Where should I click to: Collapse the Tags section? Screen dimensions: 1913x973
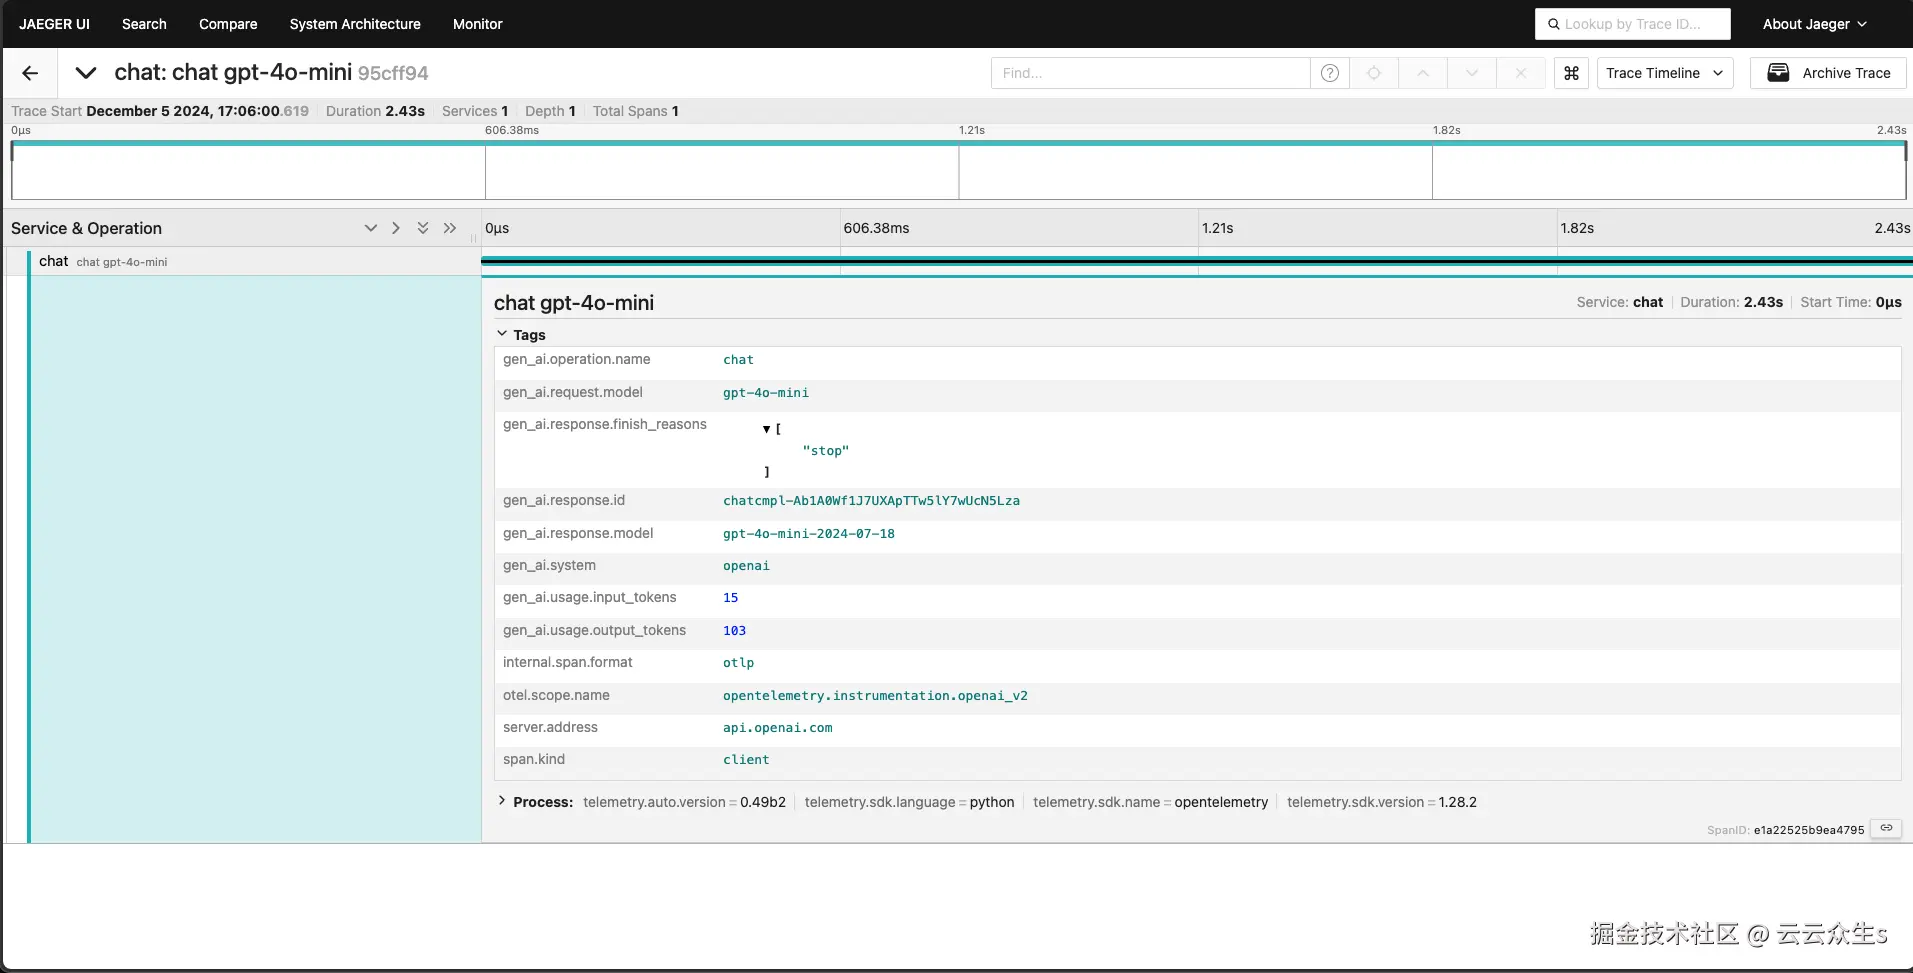click(x=521, y=334)
